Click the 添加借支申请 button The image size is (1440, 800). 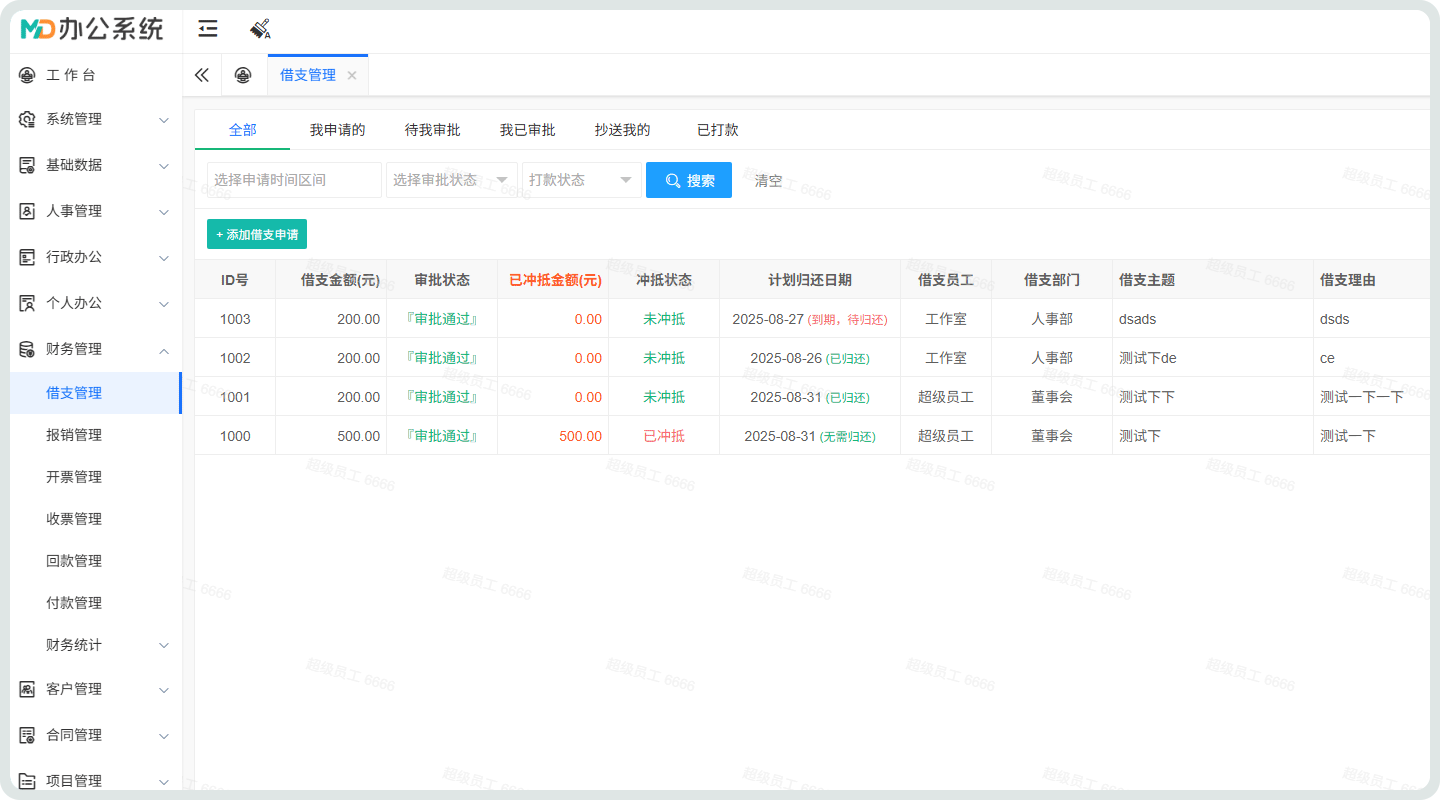257,234
